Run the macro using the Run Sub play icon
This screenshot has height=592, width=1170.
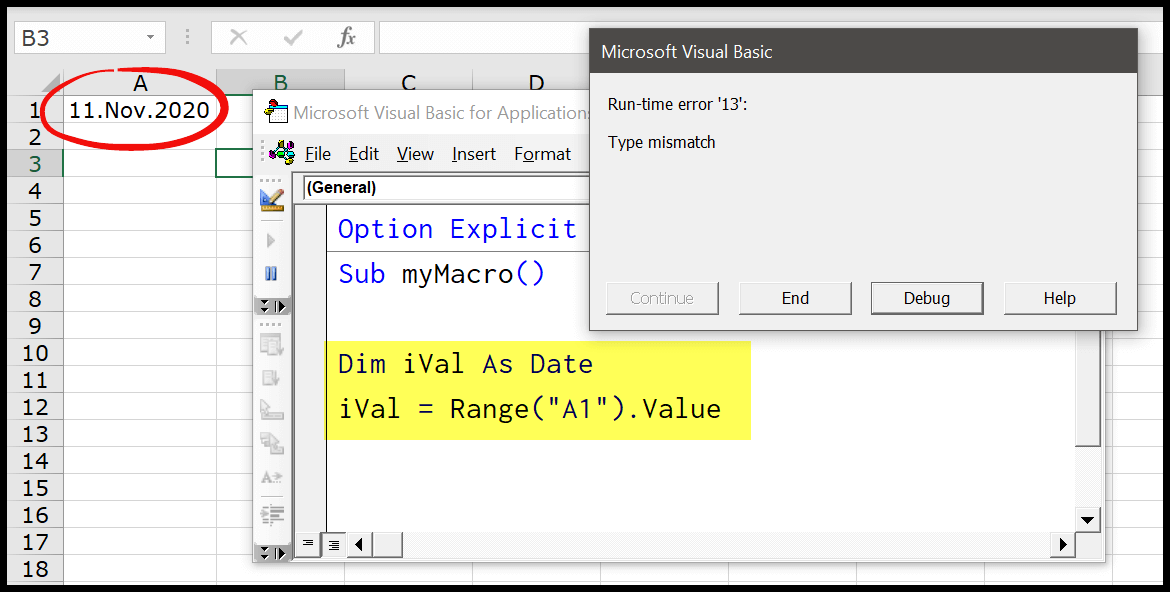[x=272, y=239]
